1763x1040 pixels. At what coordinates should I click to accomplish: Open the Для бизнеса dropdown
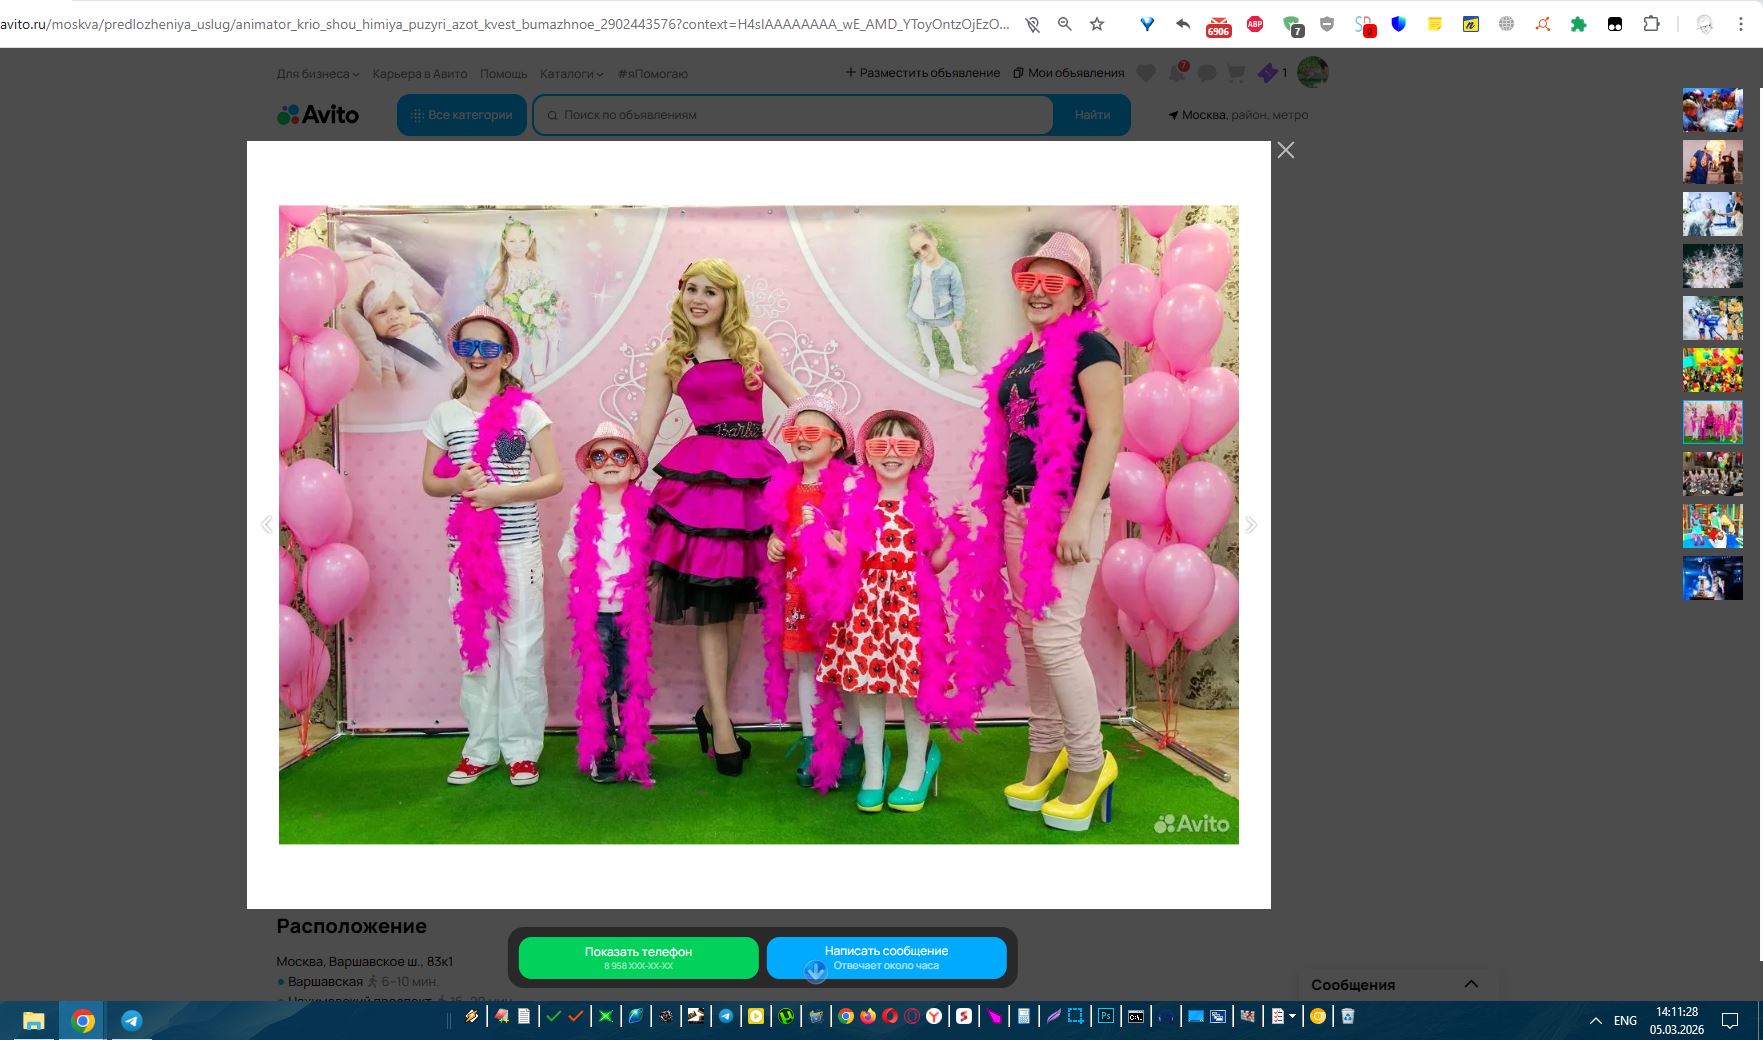pos(317,74)
